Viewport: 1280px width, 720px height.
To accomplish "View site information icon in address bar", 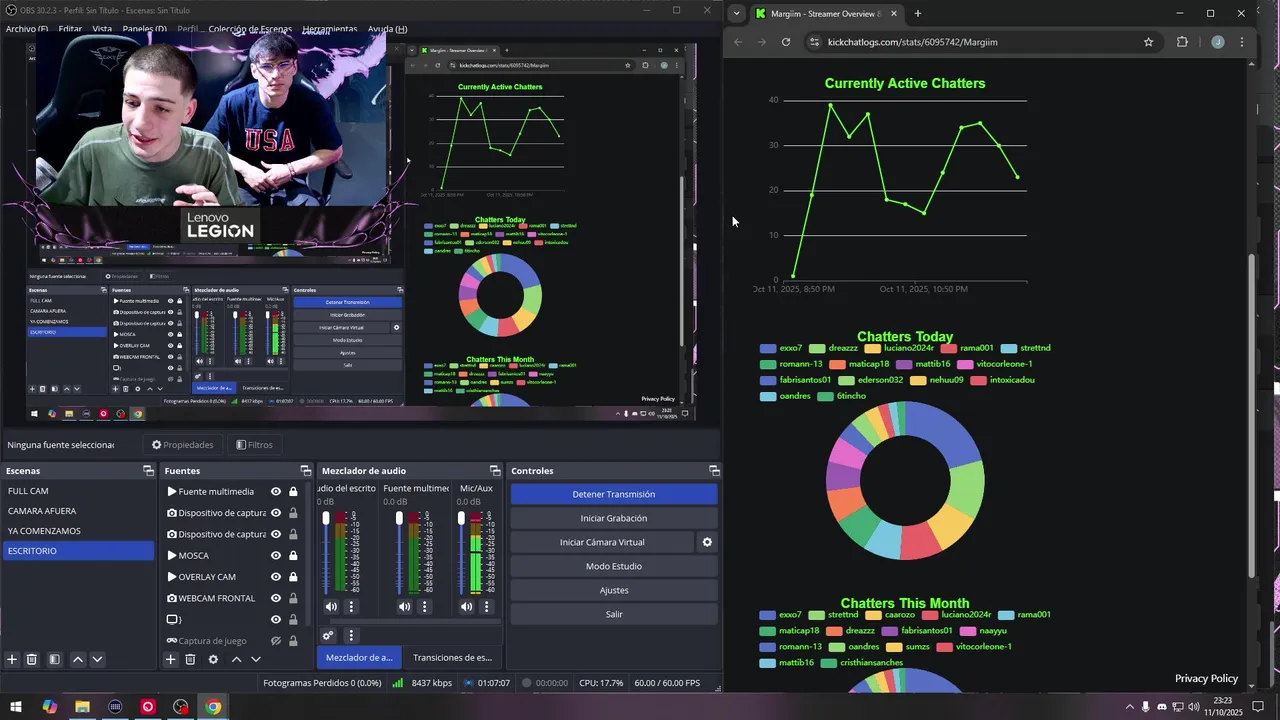I will point(815,42).
